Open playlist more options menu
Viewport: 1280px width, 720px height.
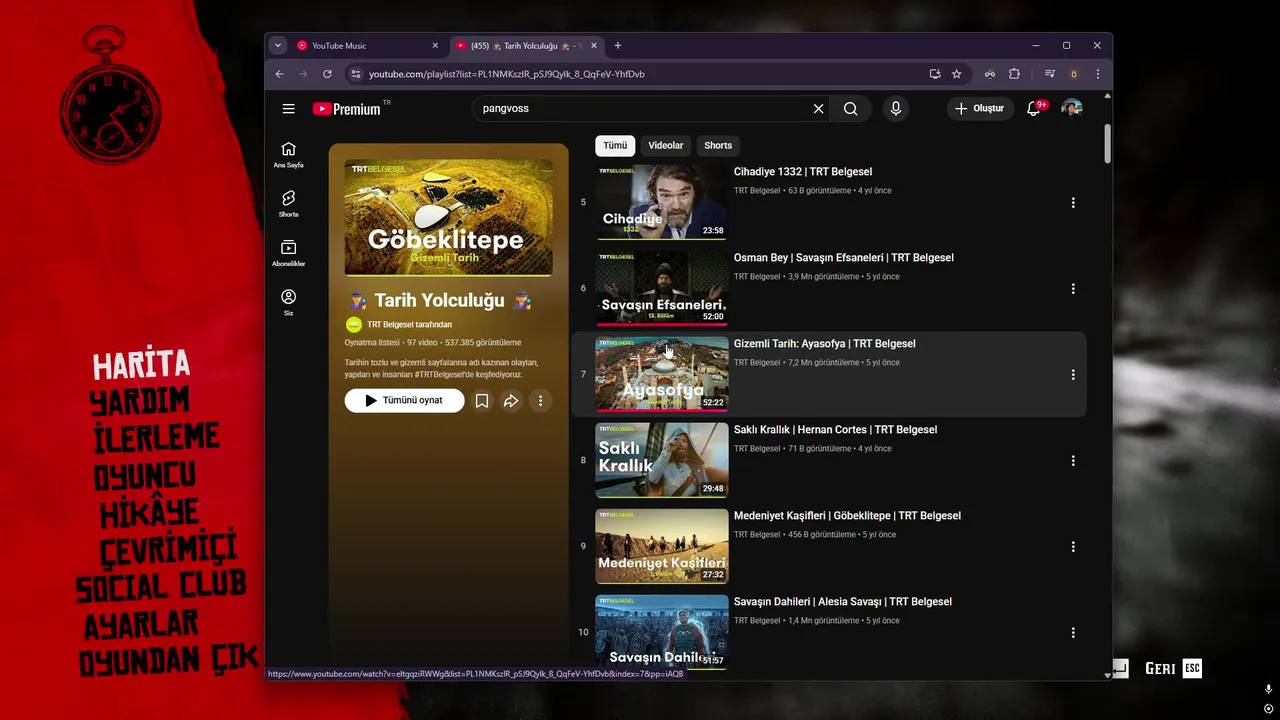click(540, 401)
